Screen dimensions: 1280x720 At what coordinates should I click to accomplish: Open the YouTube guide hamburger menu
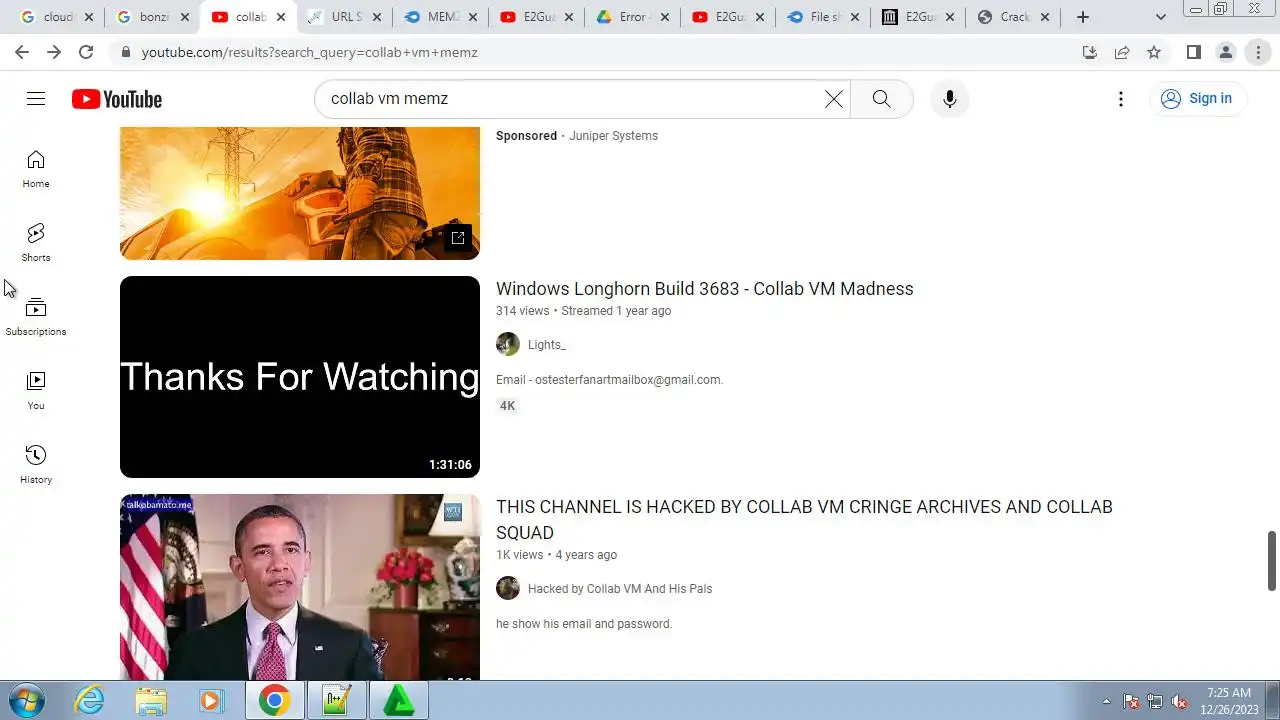pyautogui.click(x=36, y=98)
